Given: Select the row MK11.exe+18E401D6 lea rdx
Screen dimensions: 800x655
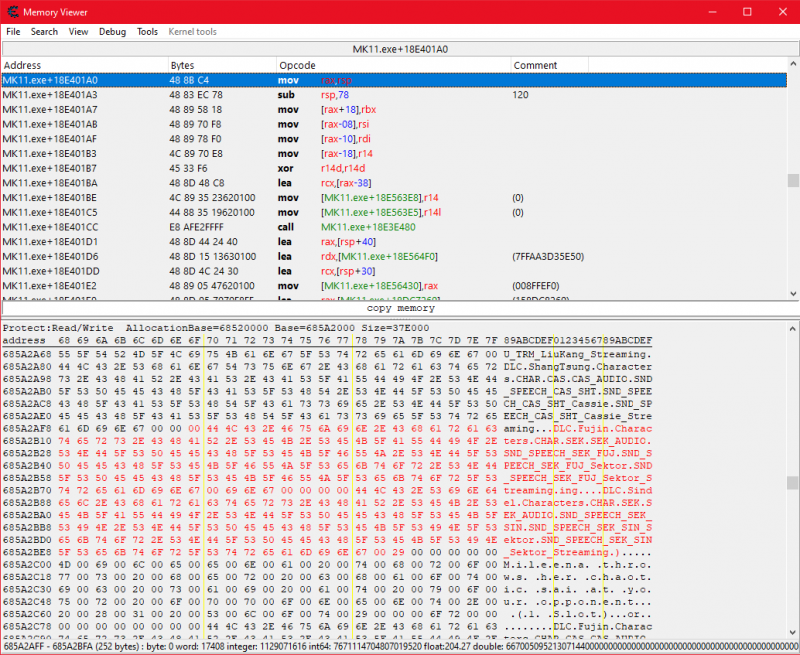Looking at the screenshot, I should pos(394,257).
